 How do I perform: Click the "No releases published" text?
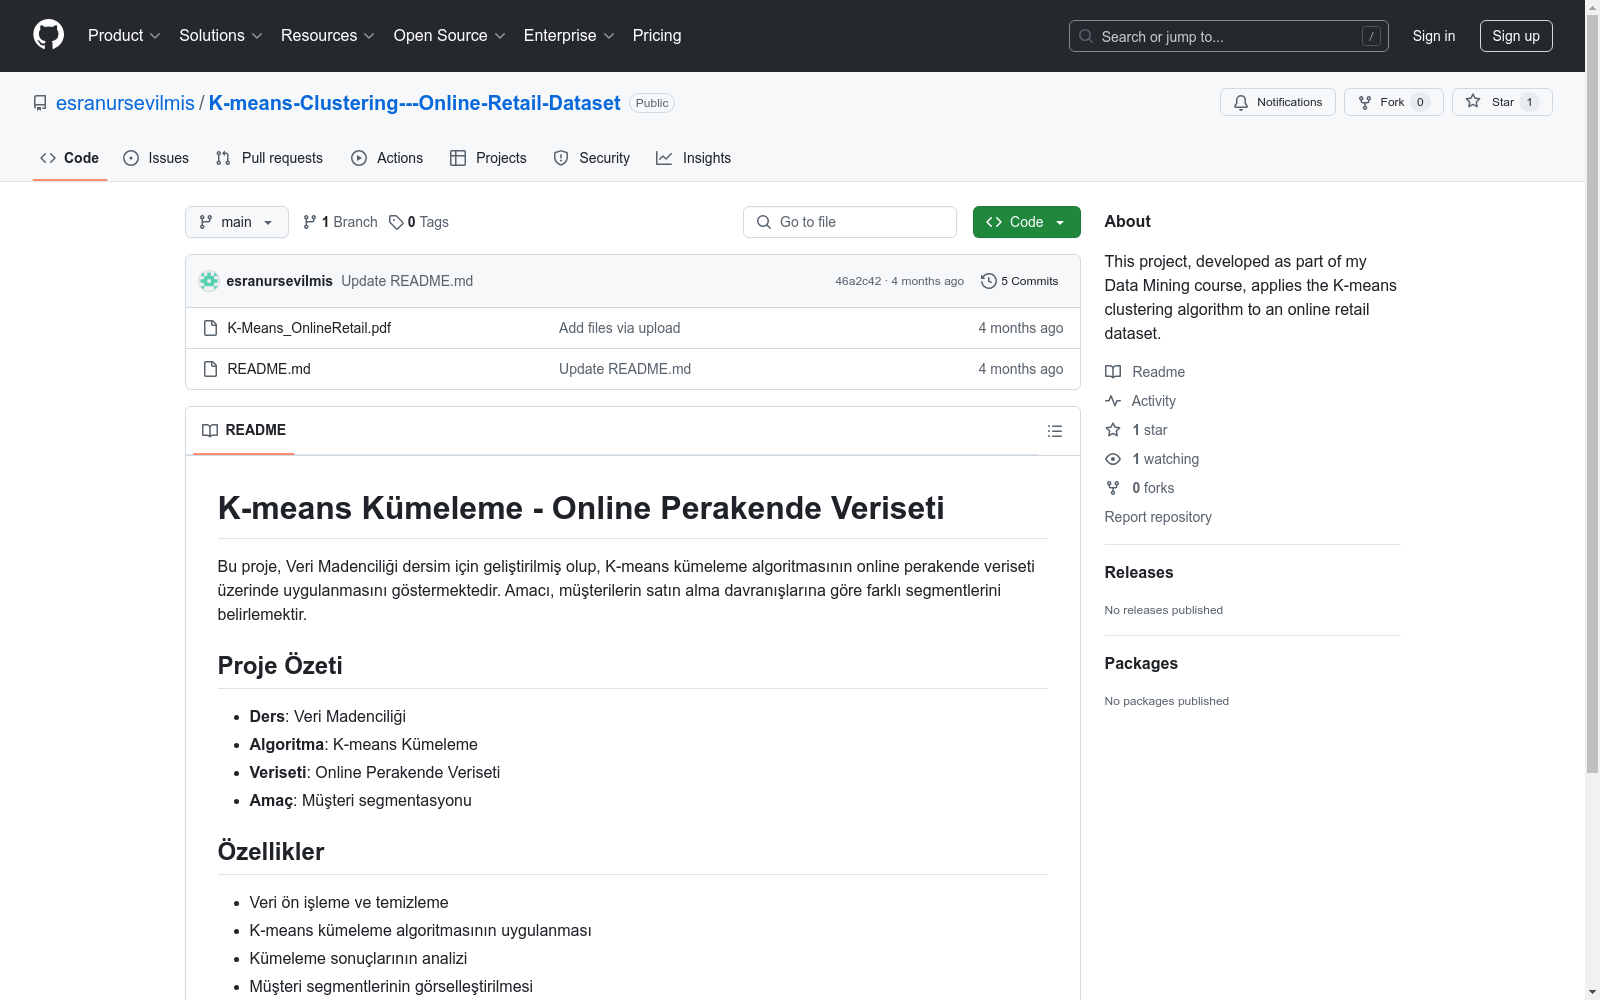point(1163,610)
